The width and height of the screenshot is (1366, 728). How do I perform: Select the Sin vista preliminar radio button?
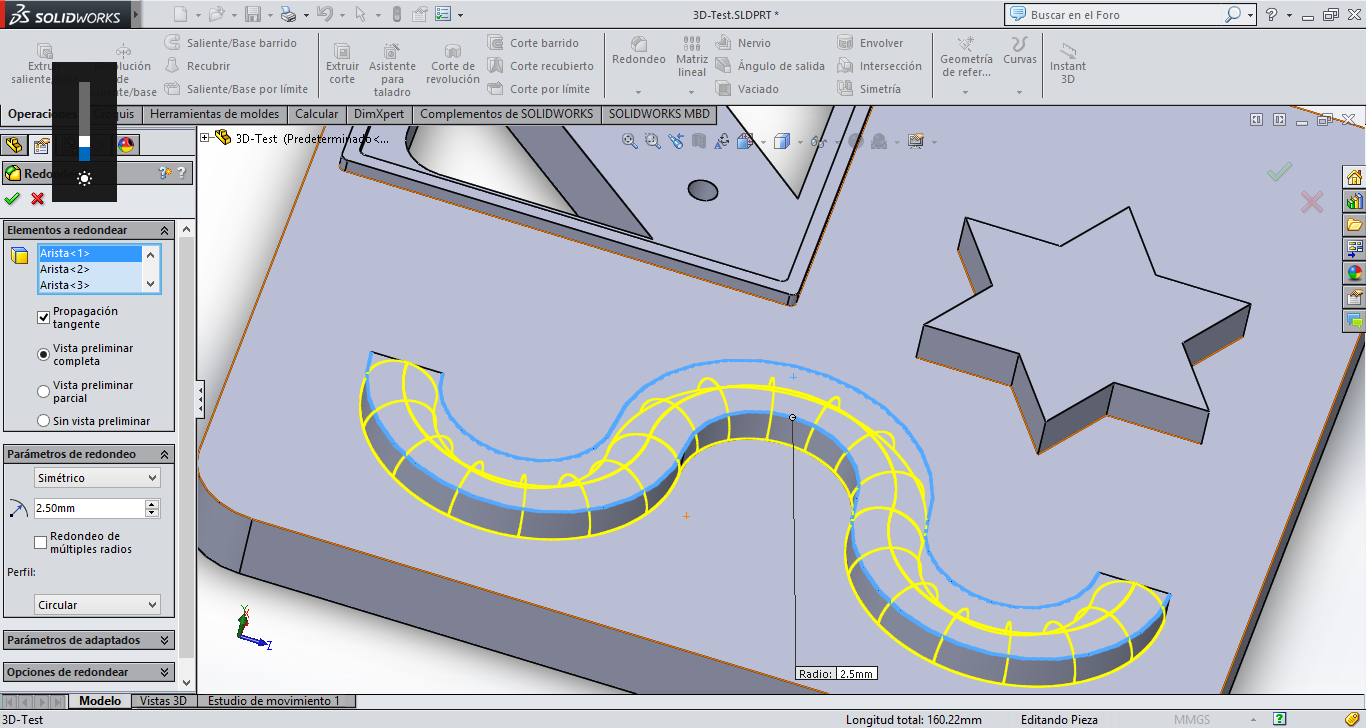click(43, 421)
